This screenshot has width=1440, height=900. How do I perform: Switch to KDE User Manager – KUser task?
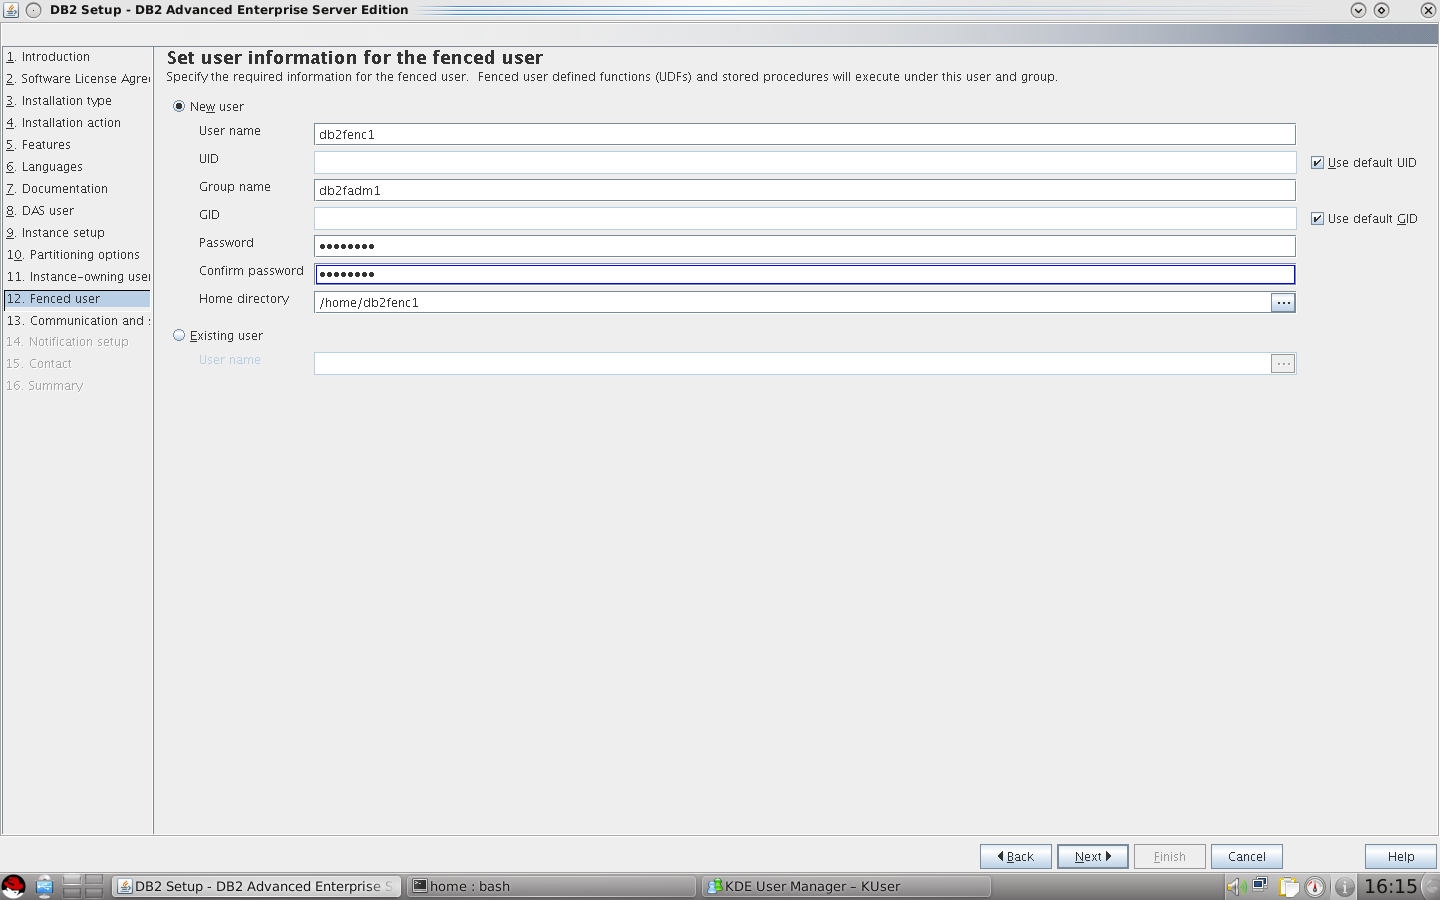[x=846, y=886]
